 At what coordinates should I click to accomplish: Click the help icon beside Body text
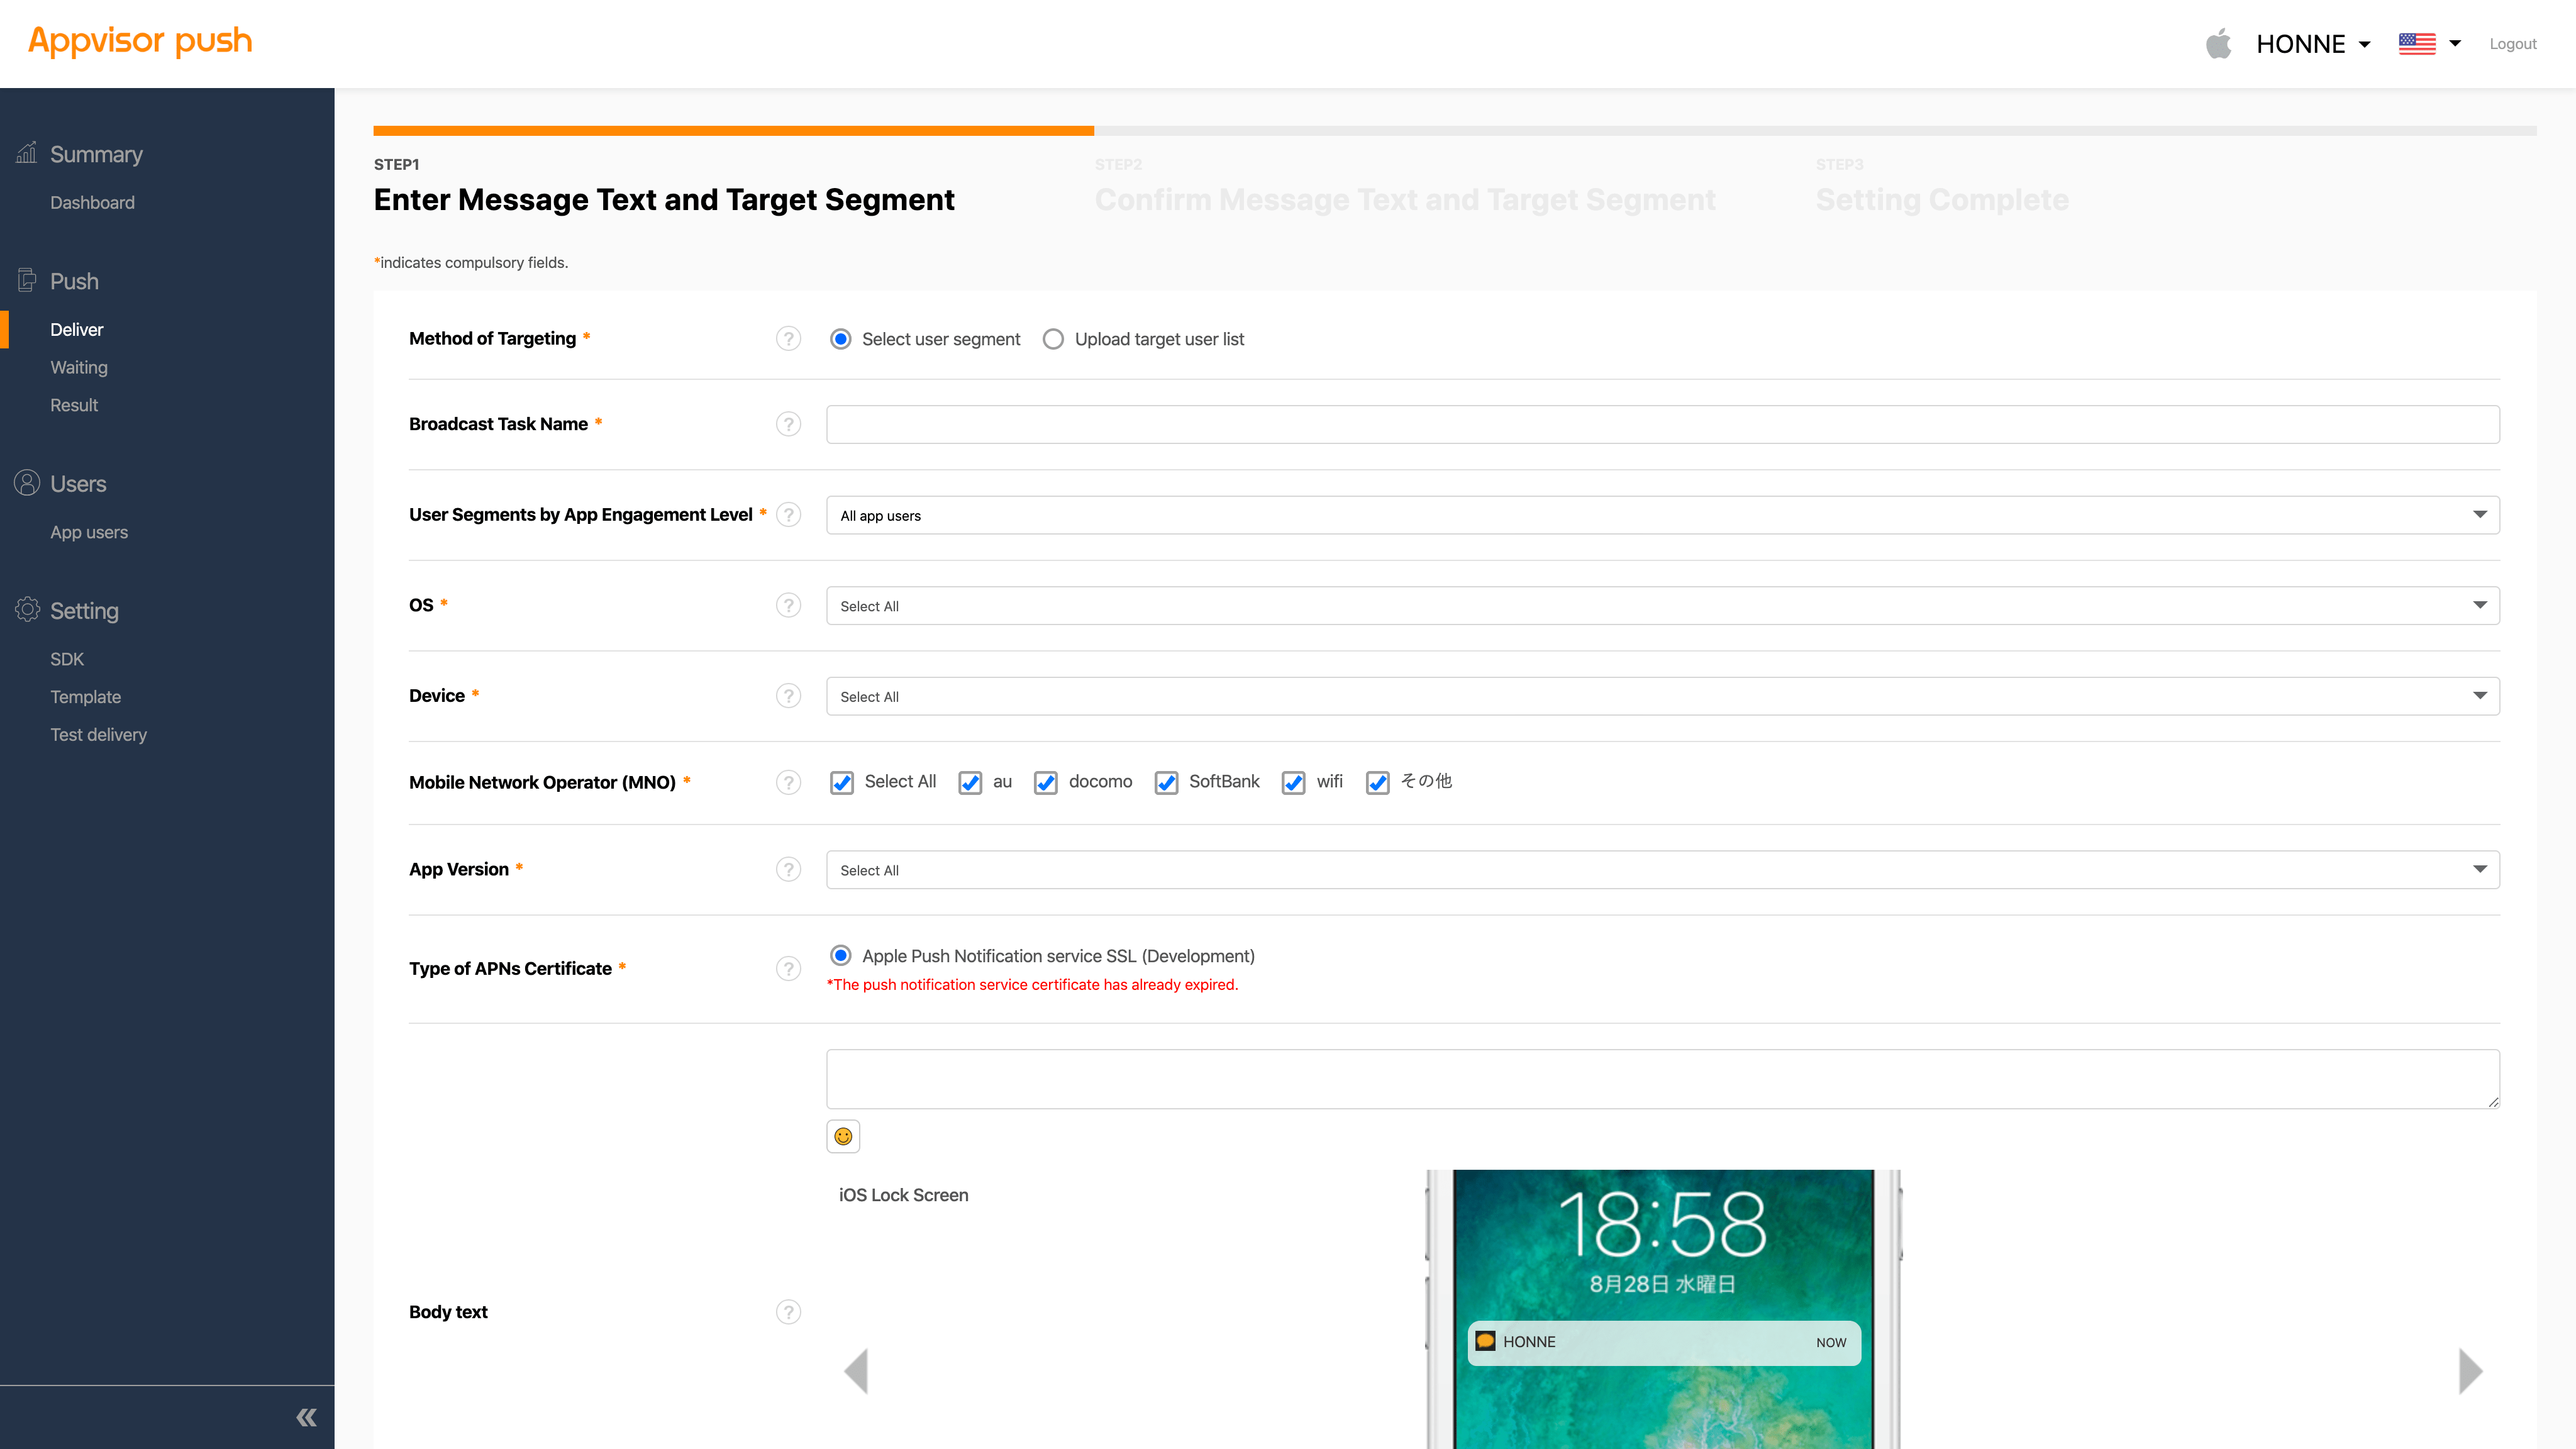[788, 1312]
